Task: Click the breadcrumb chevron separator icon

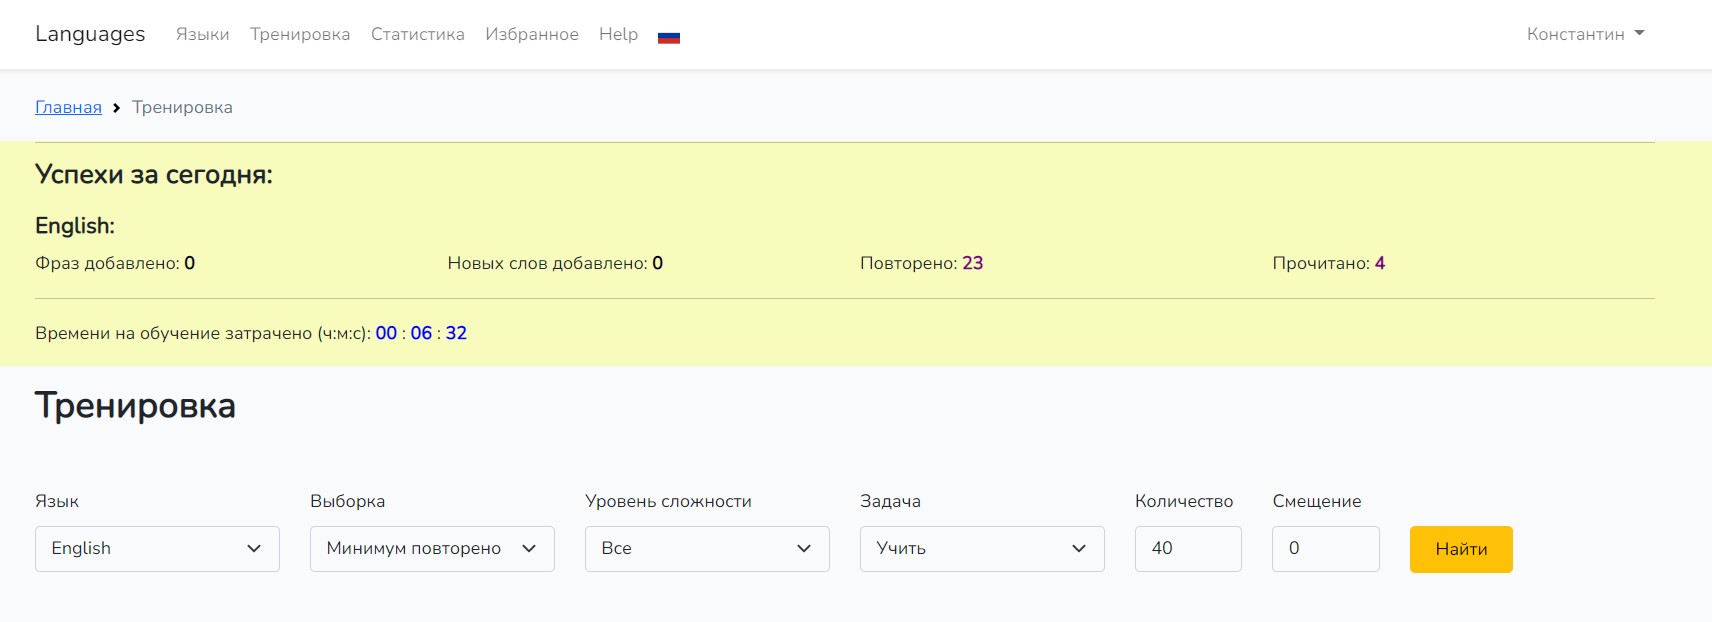Action: pyautogui.click(x=117, y=107)
